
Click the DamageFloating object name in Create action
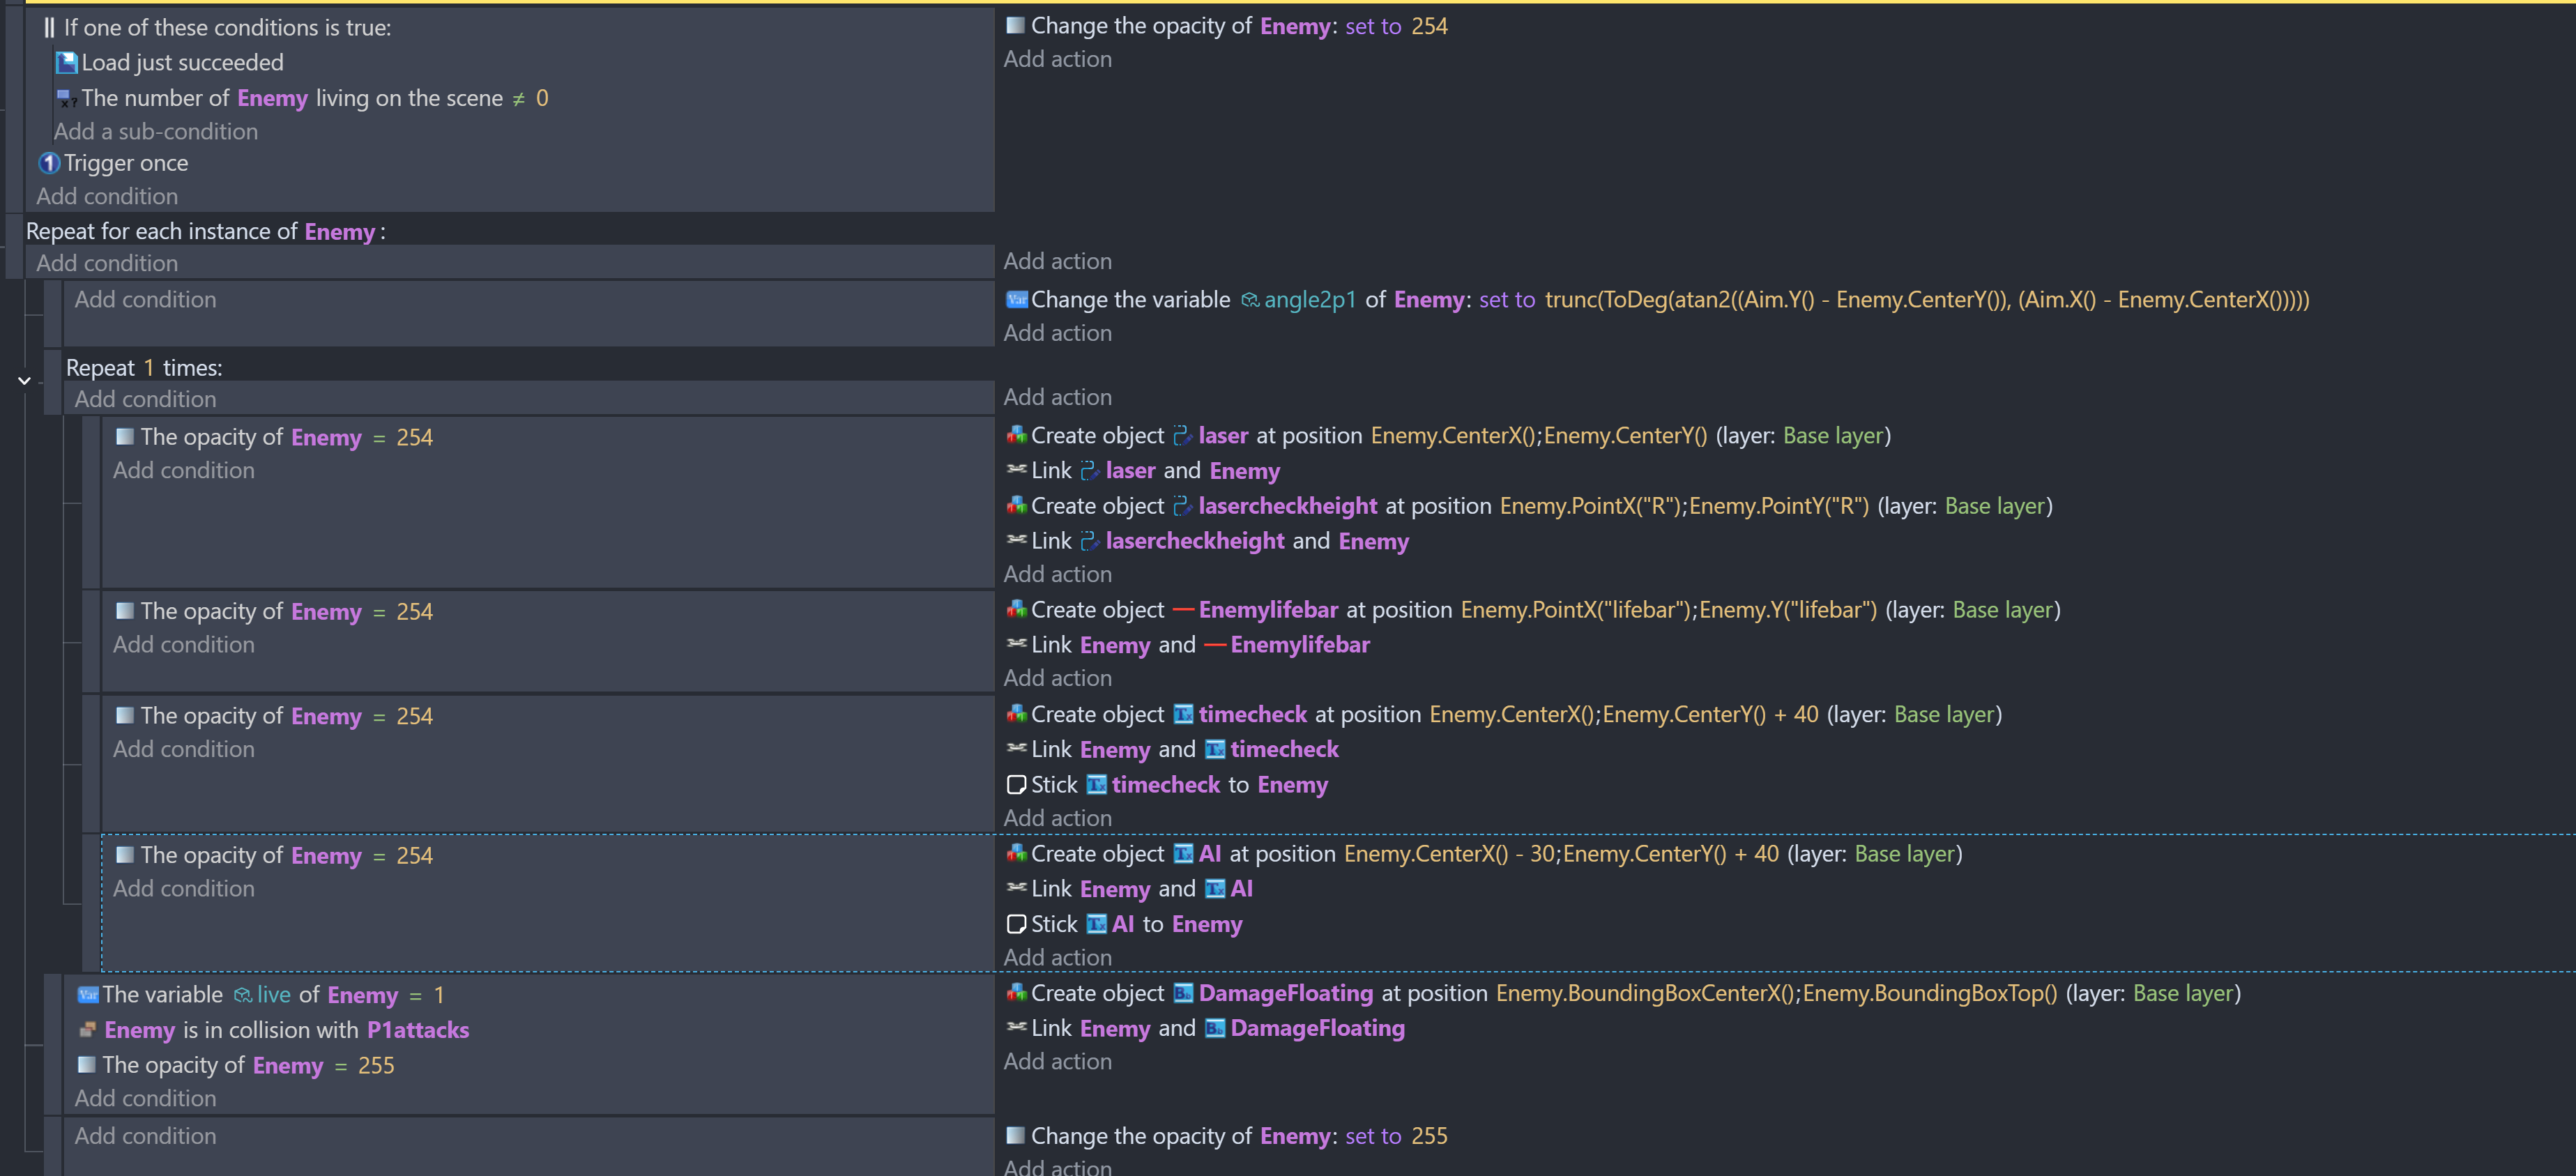tap(1285, 994)
